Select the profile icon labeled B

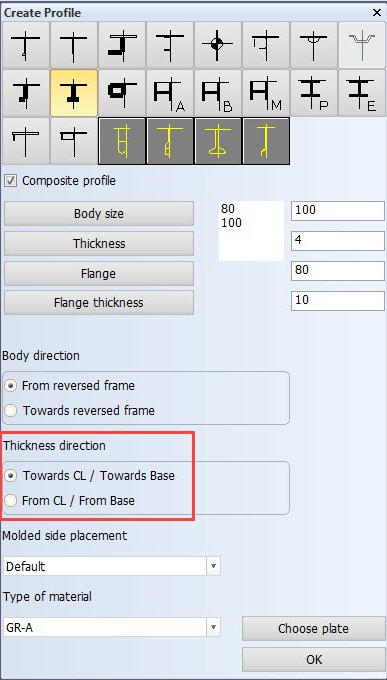[217, 93]
